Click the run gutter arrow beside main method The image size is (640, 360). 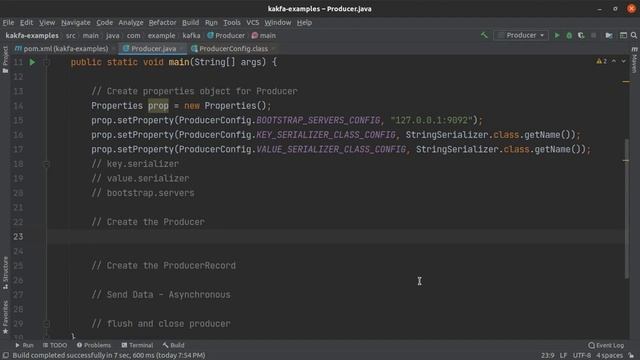click(x=32, y=62)
